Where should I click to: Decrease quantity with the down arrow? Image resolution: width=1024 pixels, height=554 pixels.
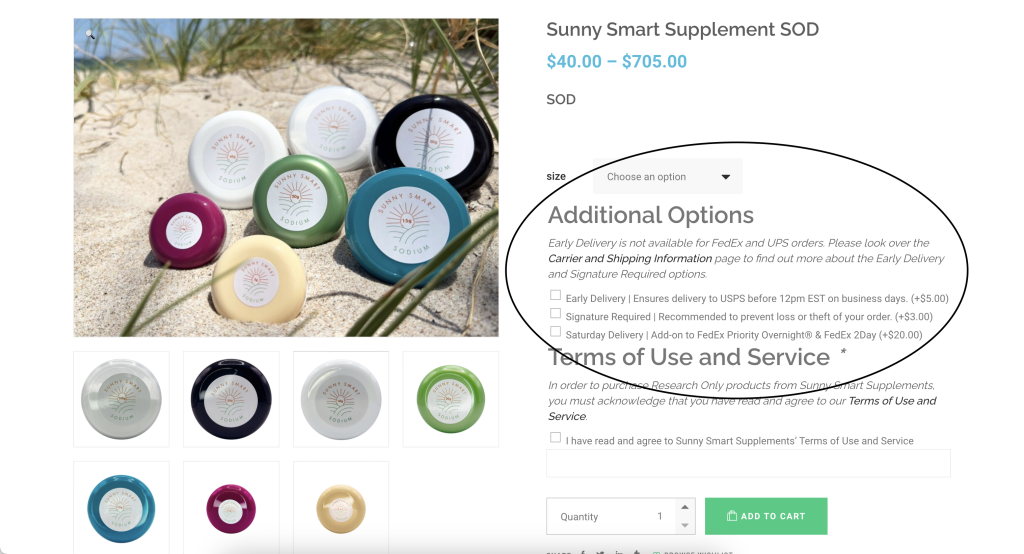click(684, 525)
